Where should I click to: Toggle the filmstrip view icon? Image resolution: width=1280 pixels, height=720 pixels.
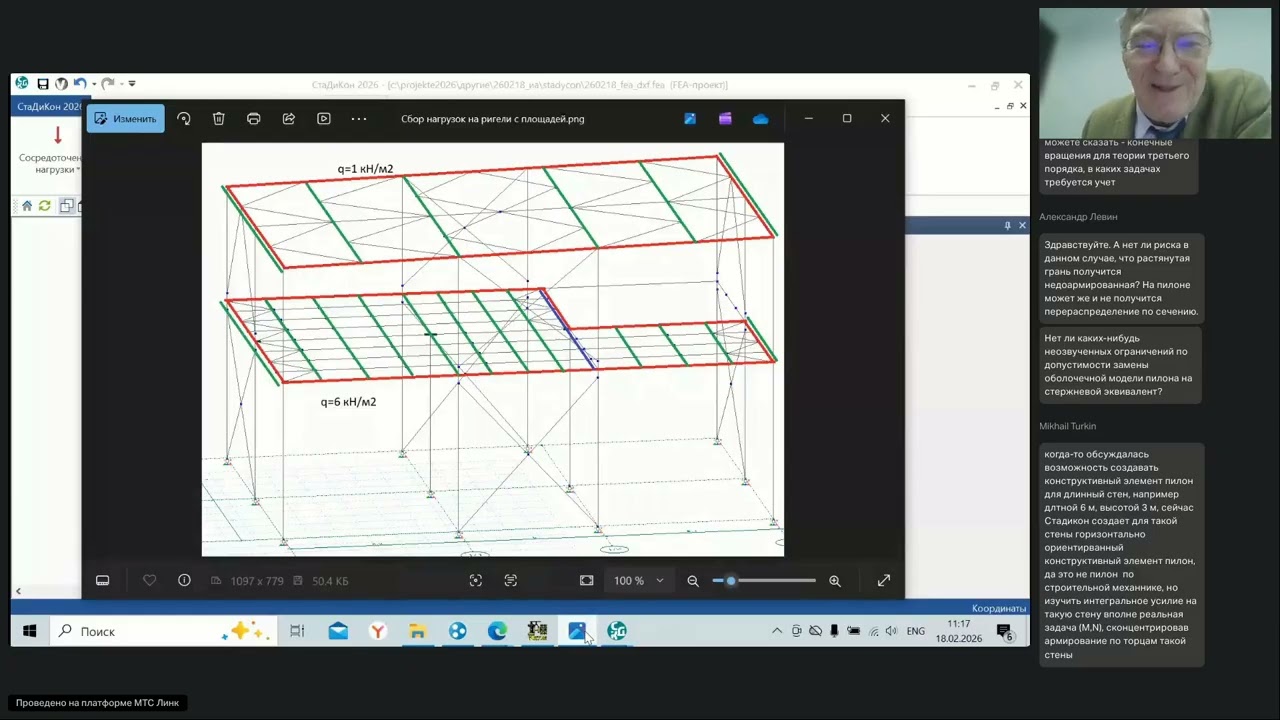point(102,580)
